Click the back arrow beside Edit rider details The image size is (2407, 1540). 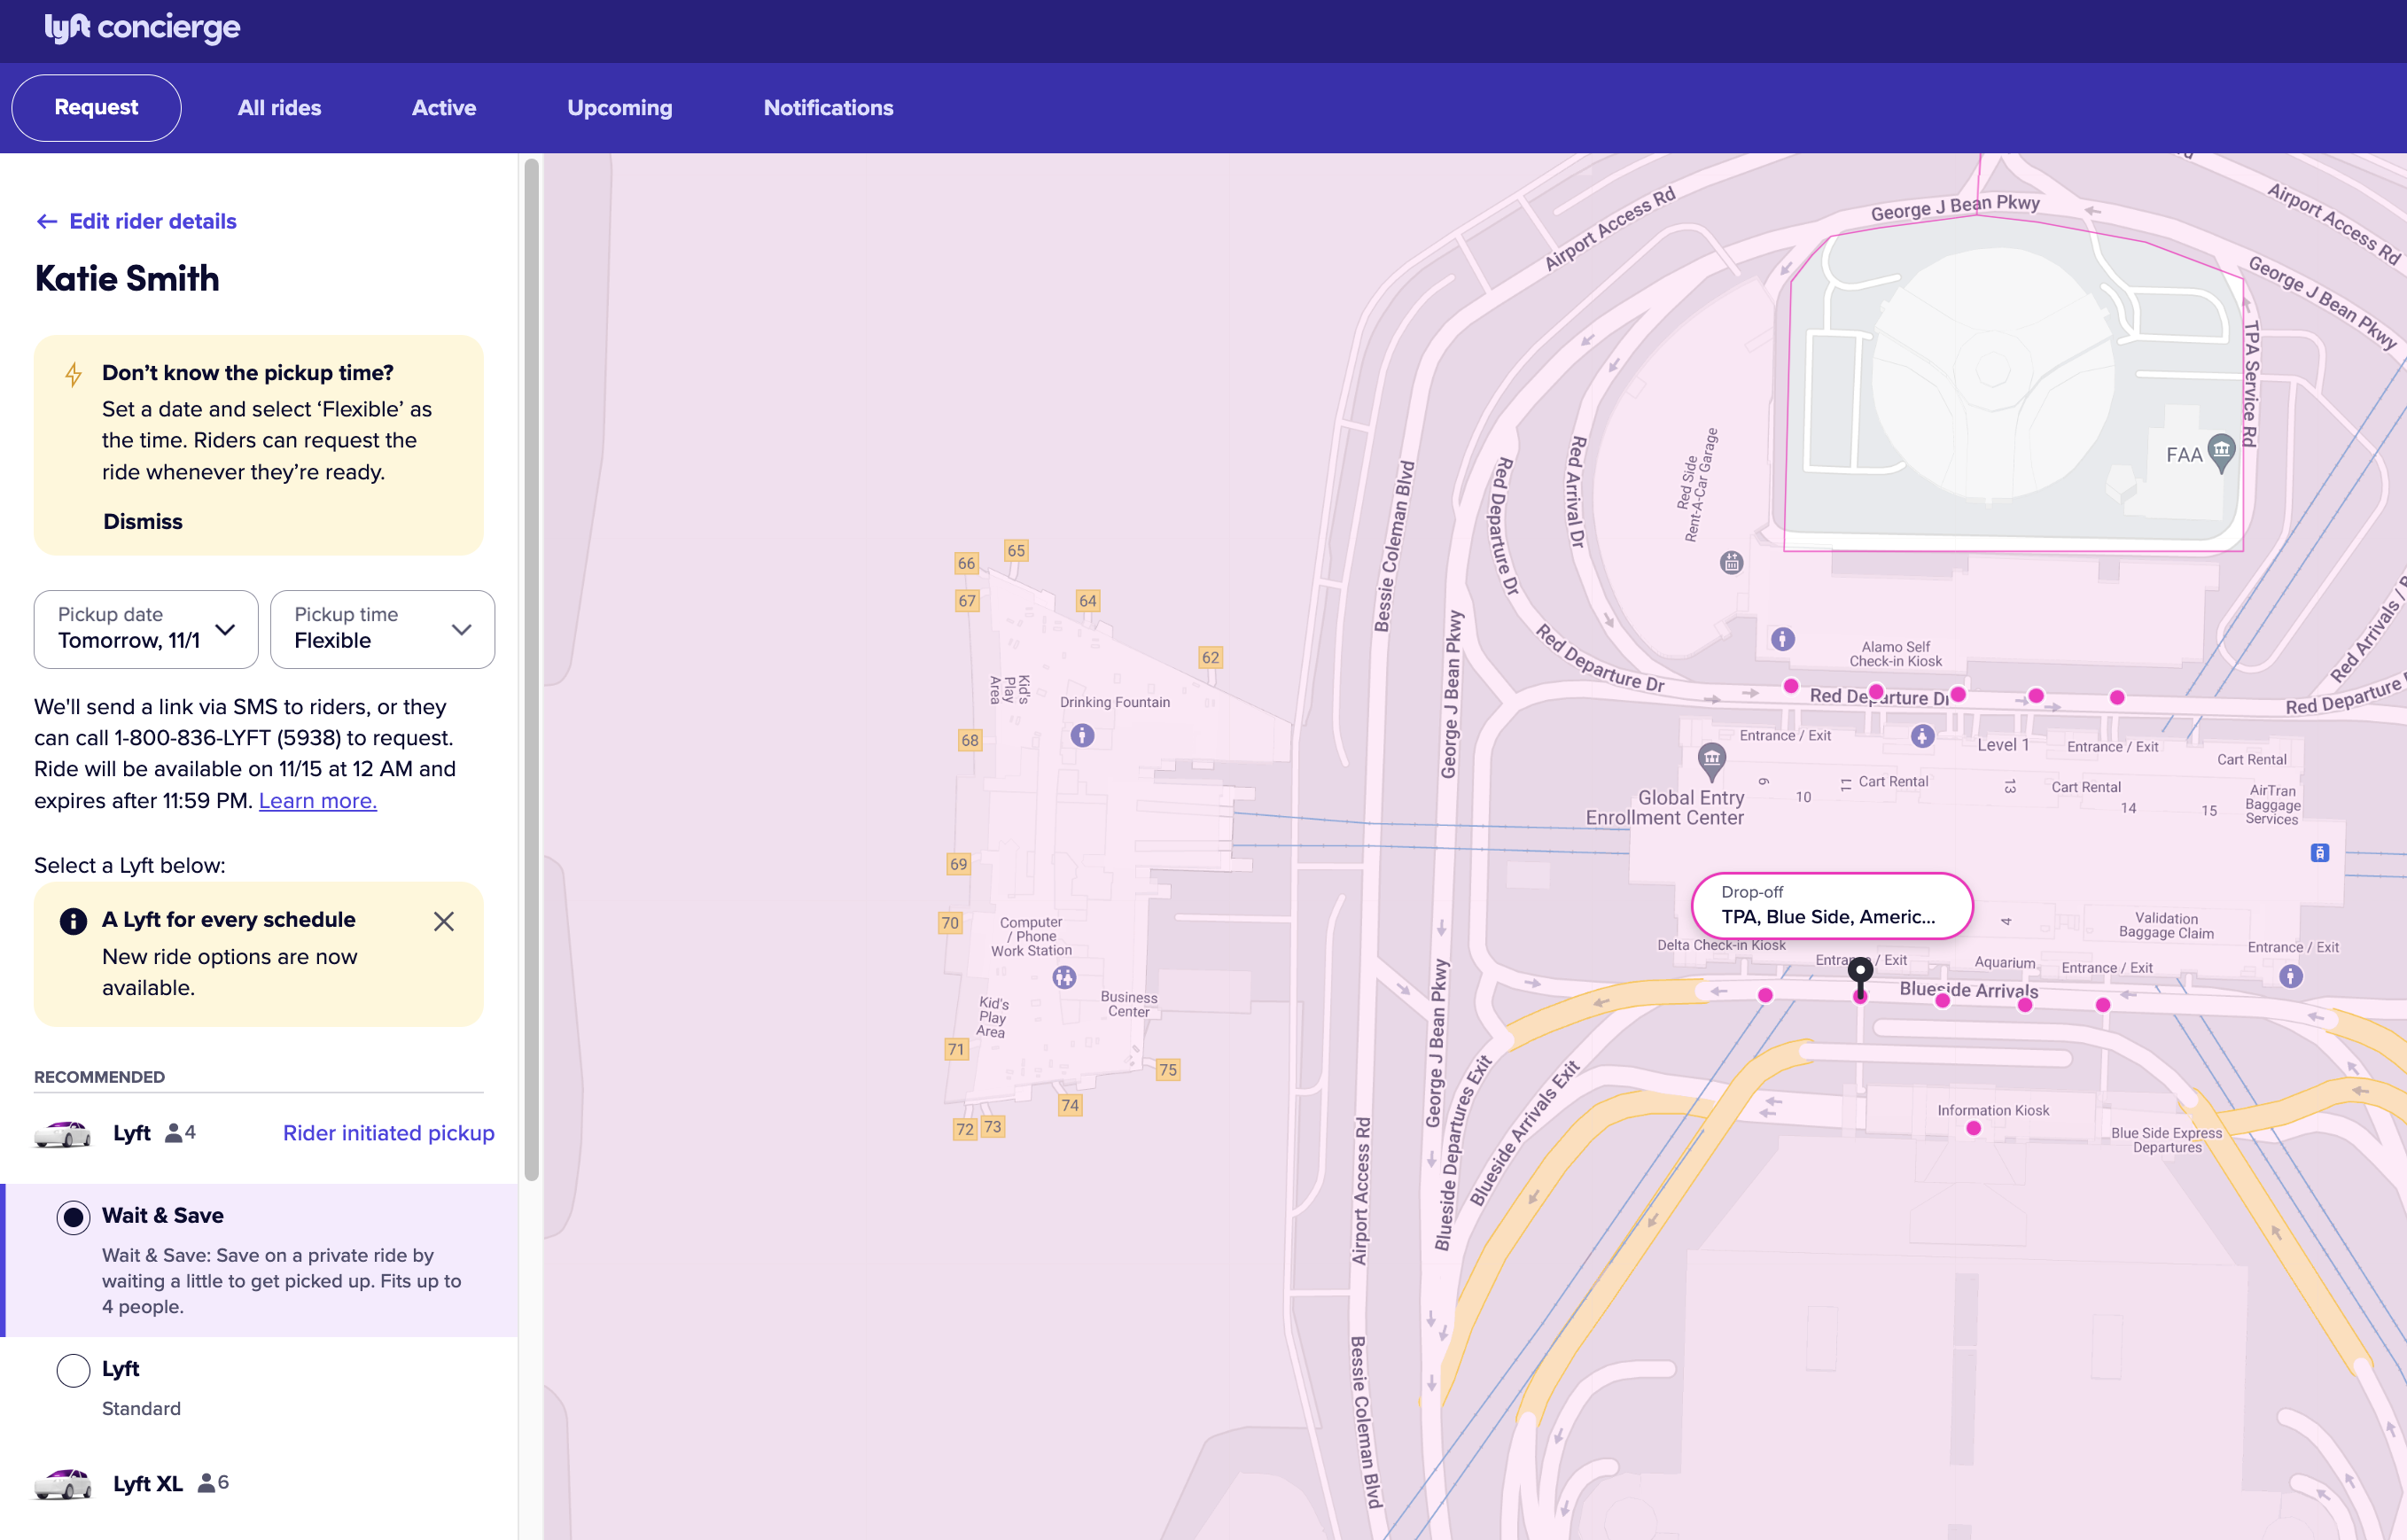tap(47, 221)
